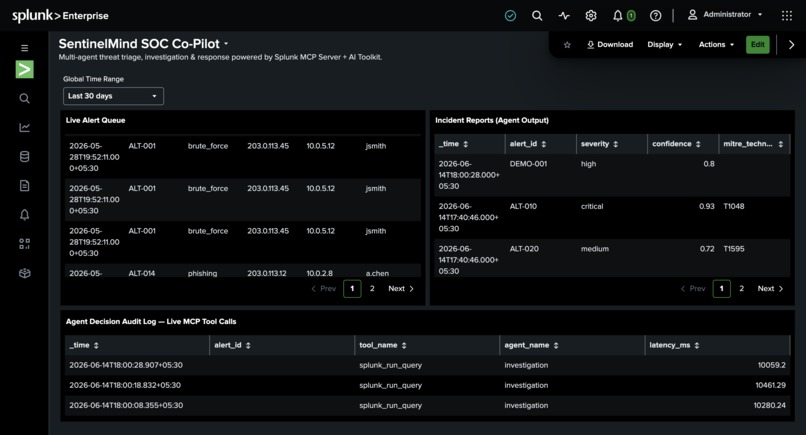806x435 pixels.
Task: Open the activity pulse icon
Action: [564, 16]
